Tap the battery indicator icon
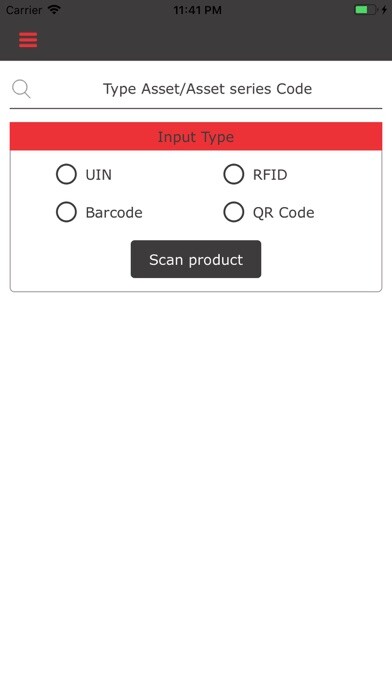 (365, 9)
